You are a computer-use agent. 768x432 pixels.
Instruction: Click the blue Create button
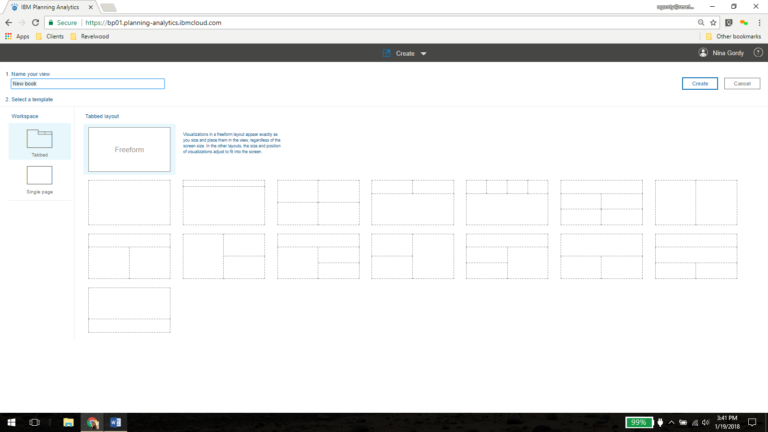(x=700, y=84)
